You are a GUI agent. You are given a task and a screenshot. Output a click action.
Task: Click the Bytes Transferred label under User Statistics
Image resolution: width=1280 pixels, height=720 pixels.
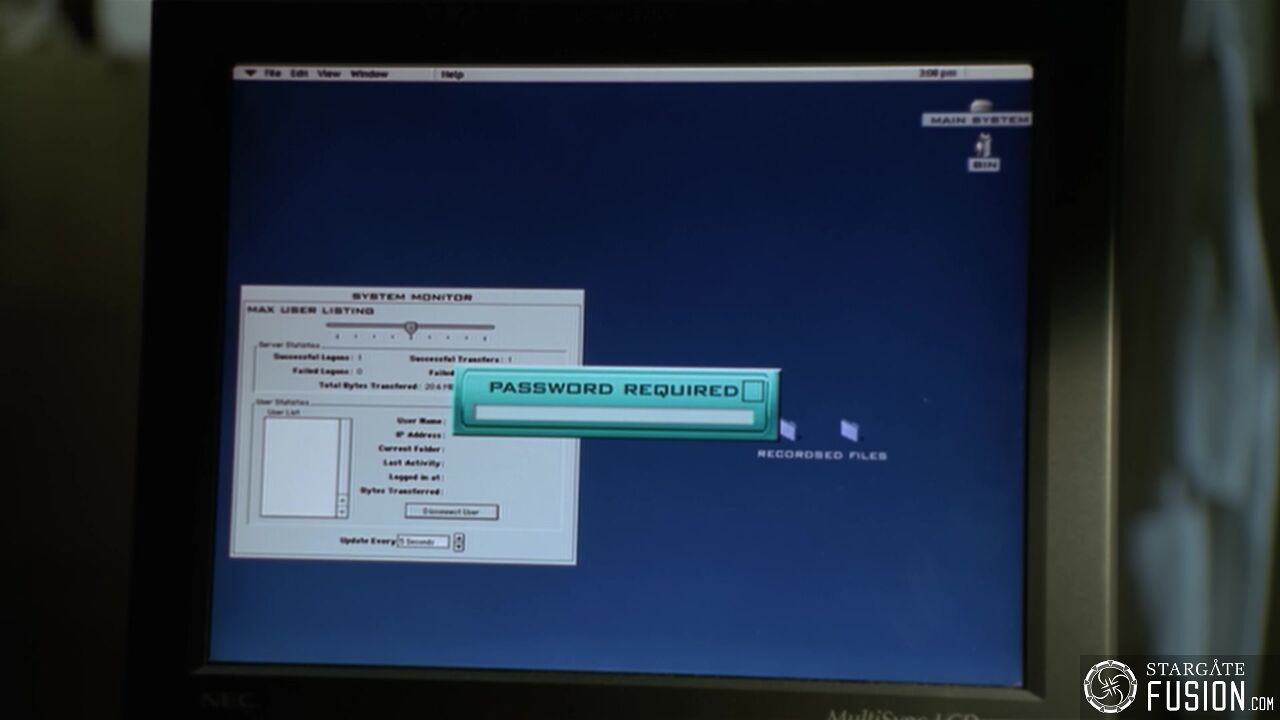coord(401,491)
